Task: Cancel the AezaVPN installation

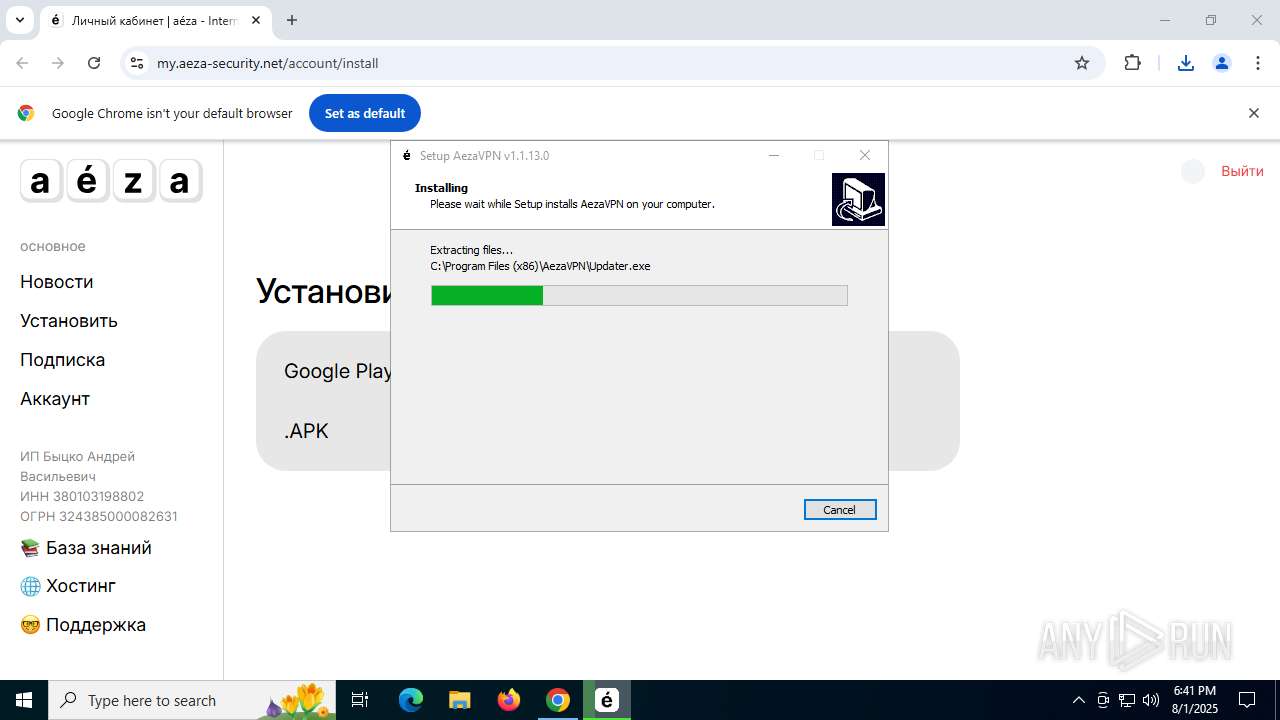Action: pyautogui.click(x=840, y=510)
